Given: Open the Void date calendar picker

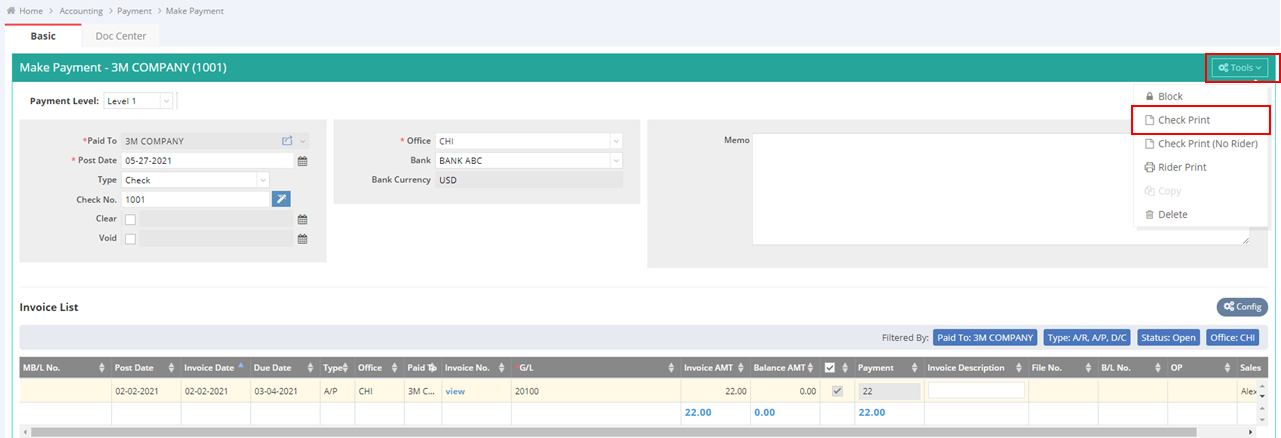Looking at the screenshot, I should pos(302,239).
